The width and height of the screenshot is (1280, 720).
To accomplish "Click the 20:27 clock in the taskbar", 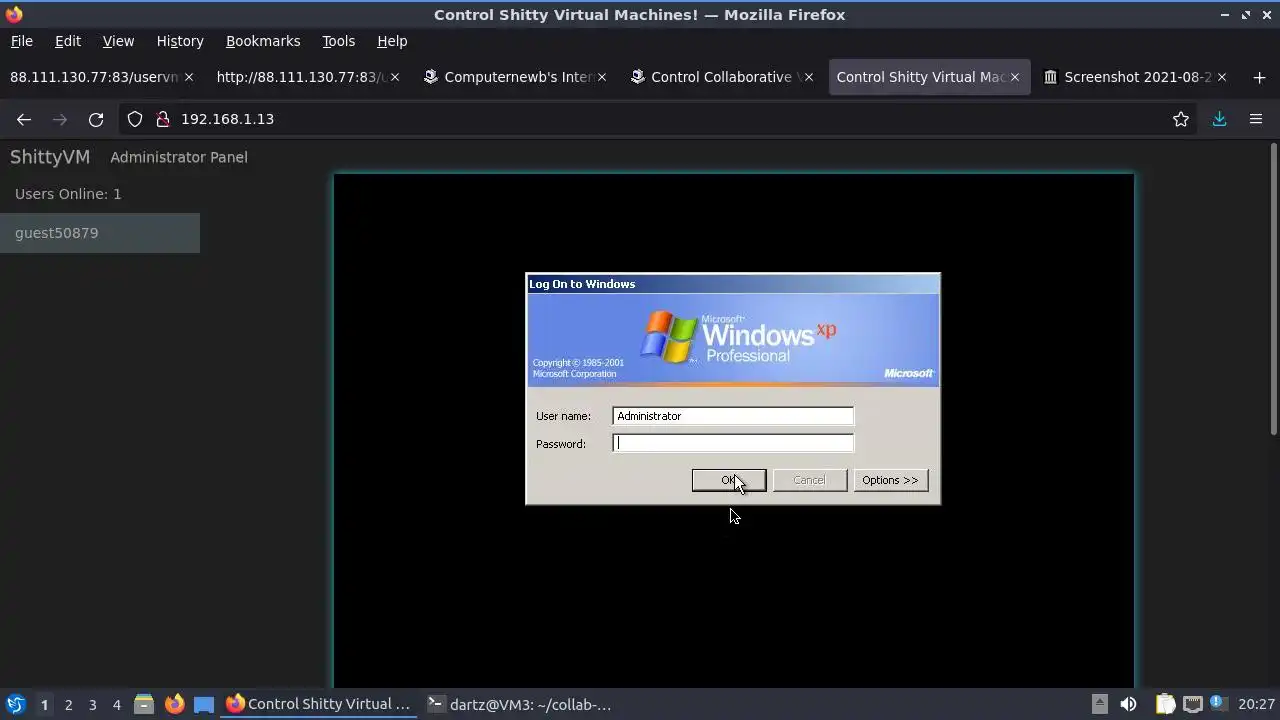I will [1256, 704].
